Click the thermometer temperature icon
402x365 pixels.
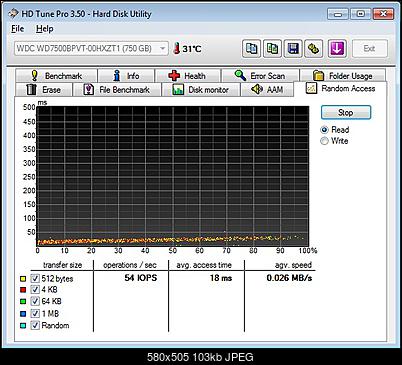(x=177, y=49)
